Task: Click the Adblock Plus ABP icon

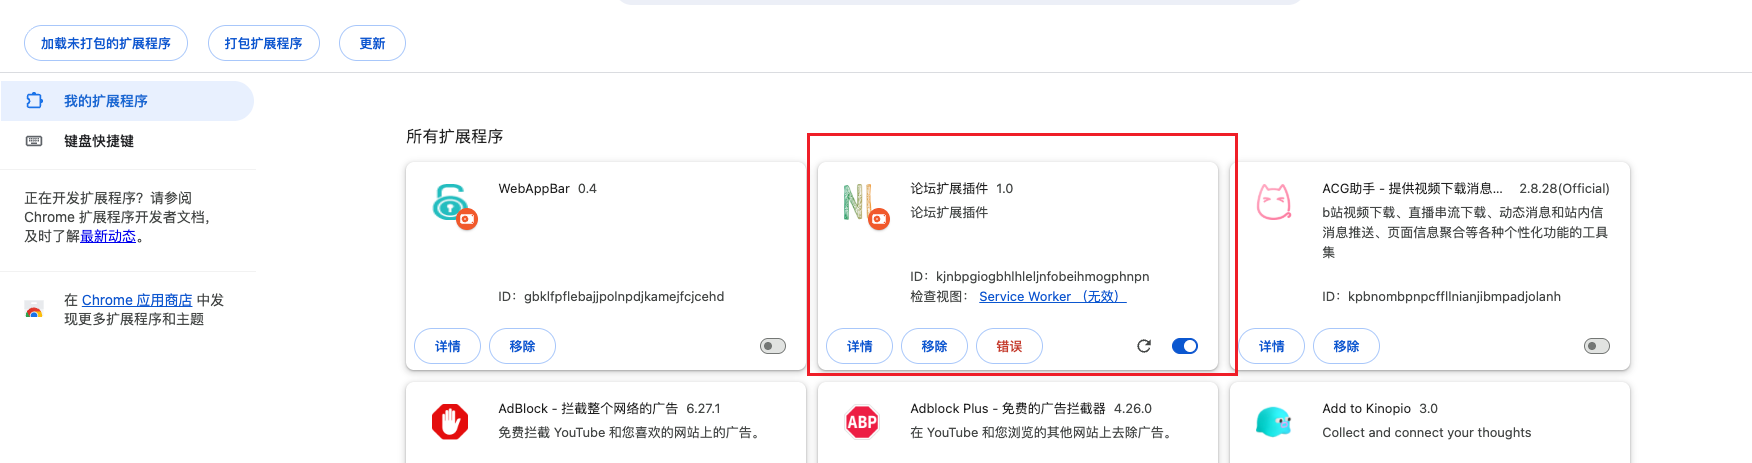Action: (862, 422)
